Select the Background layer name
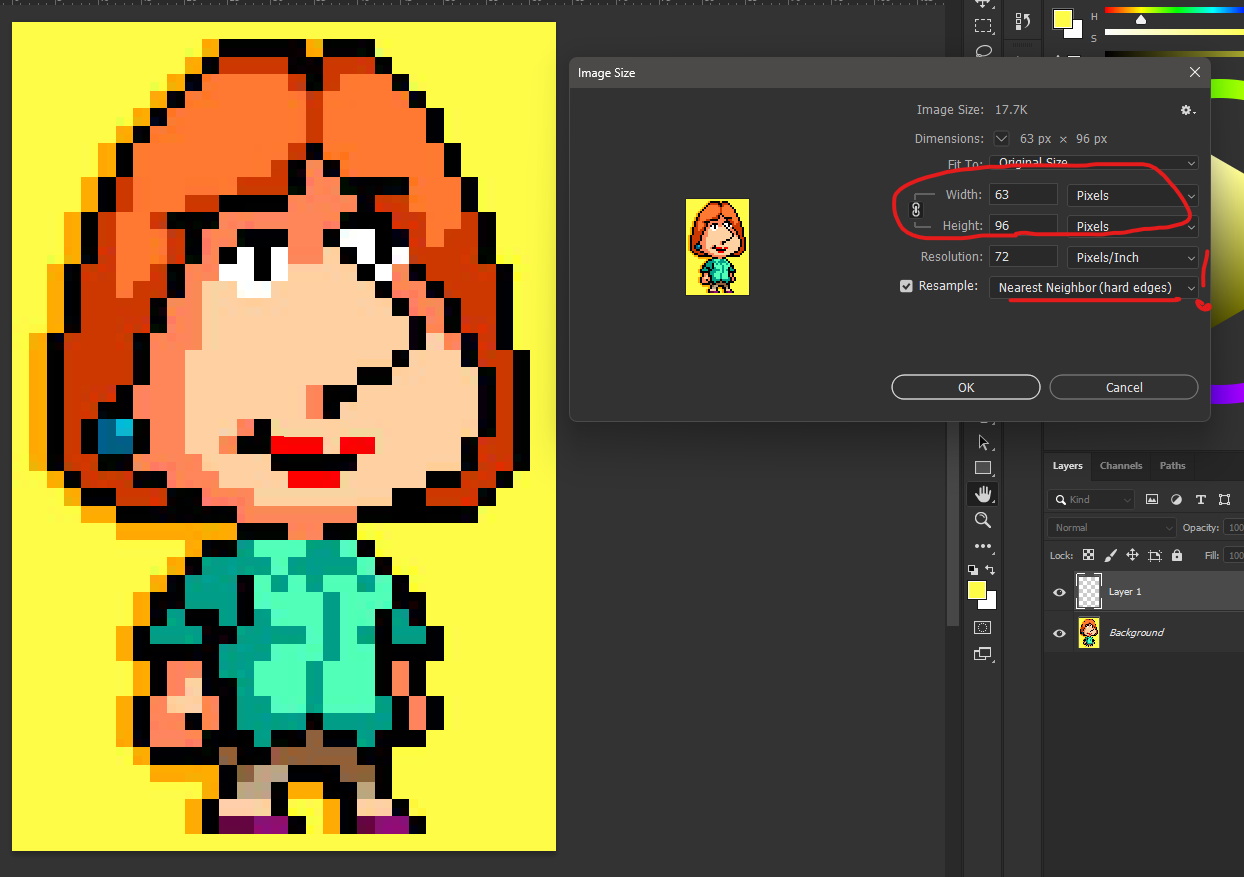 [x=1136, y=633]
